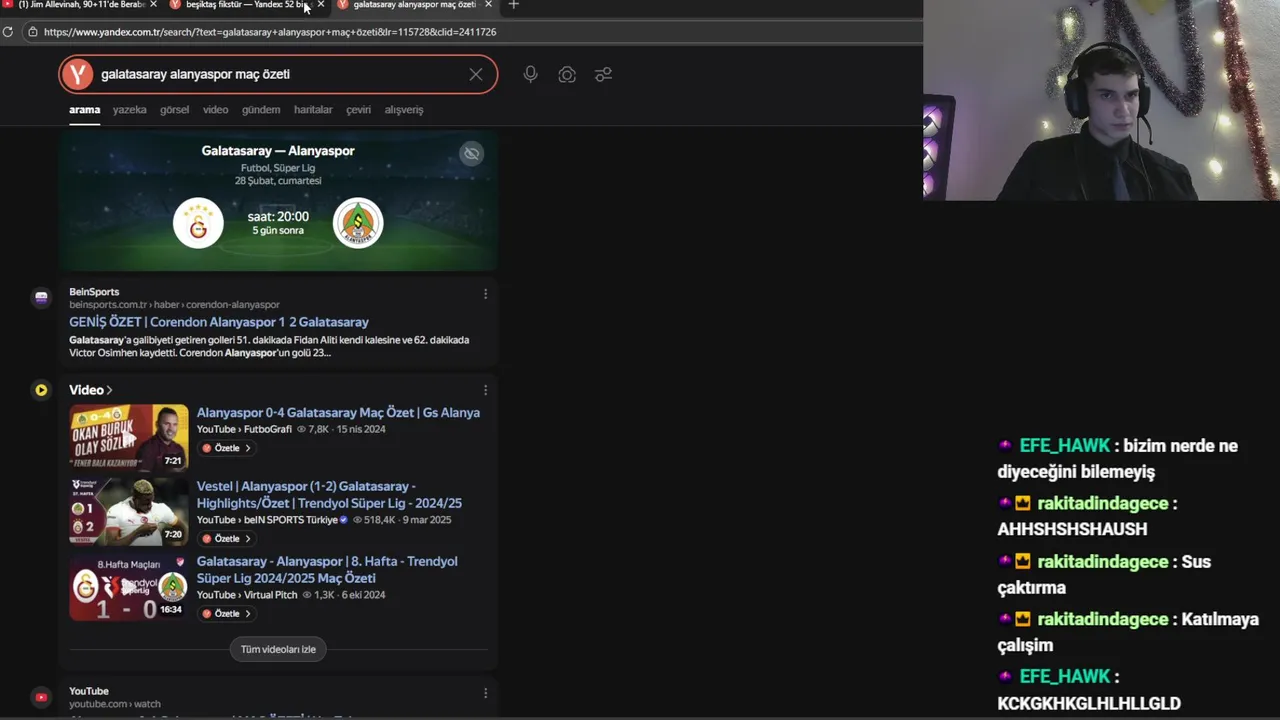The image size is (1280, 720).
Task: Close the galatasaray alanyaspor maç özeti tab
Action: pos(488,5)
